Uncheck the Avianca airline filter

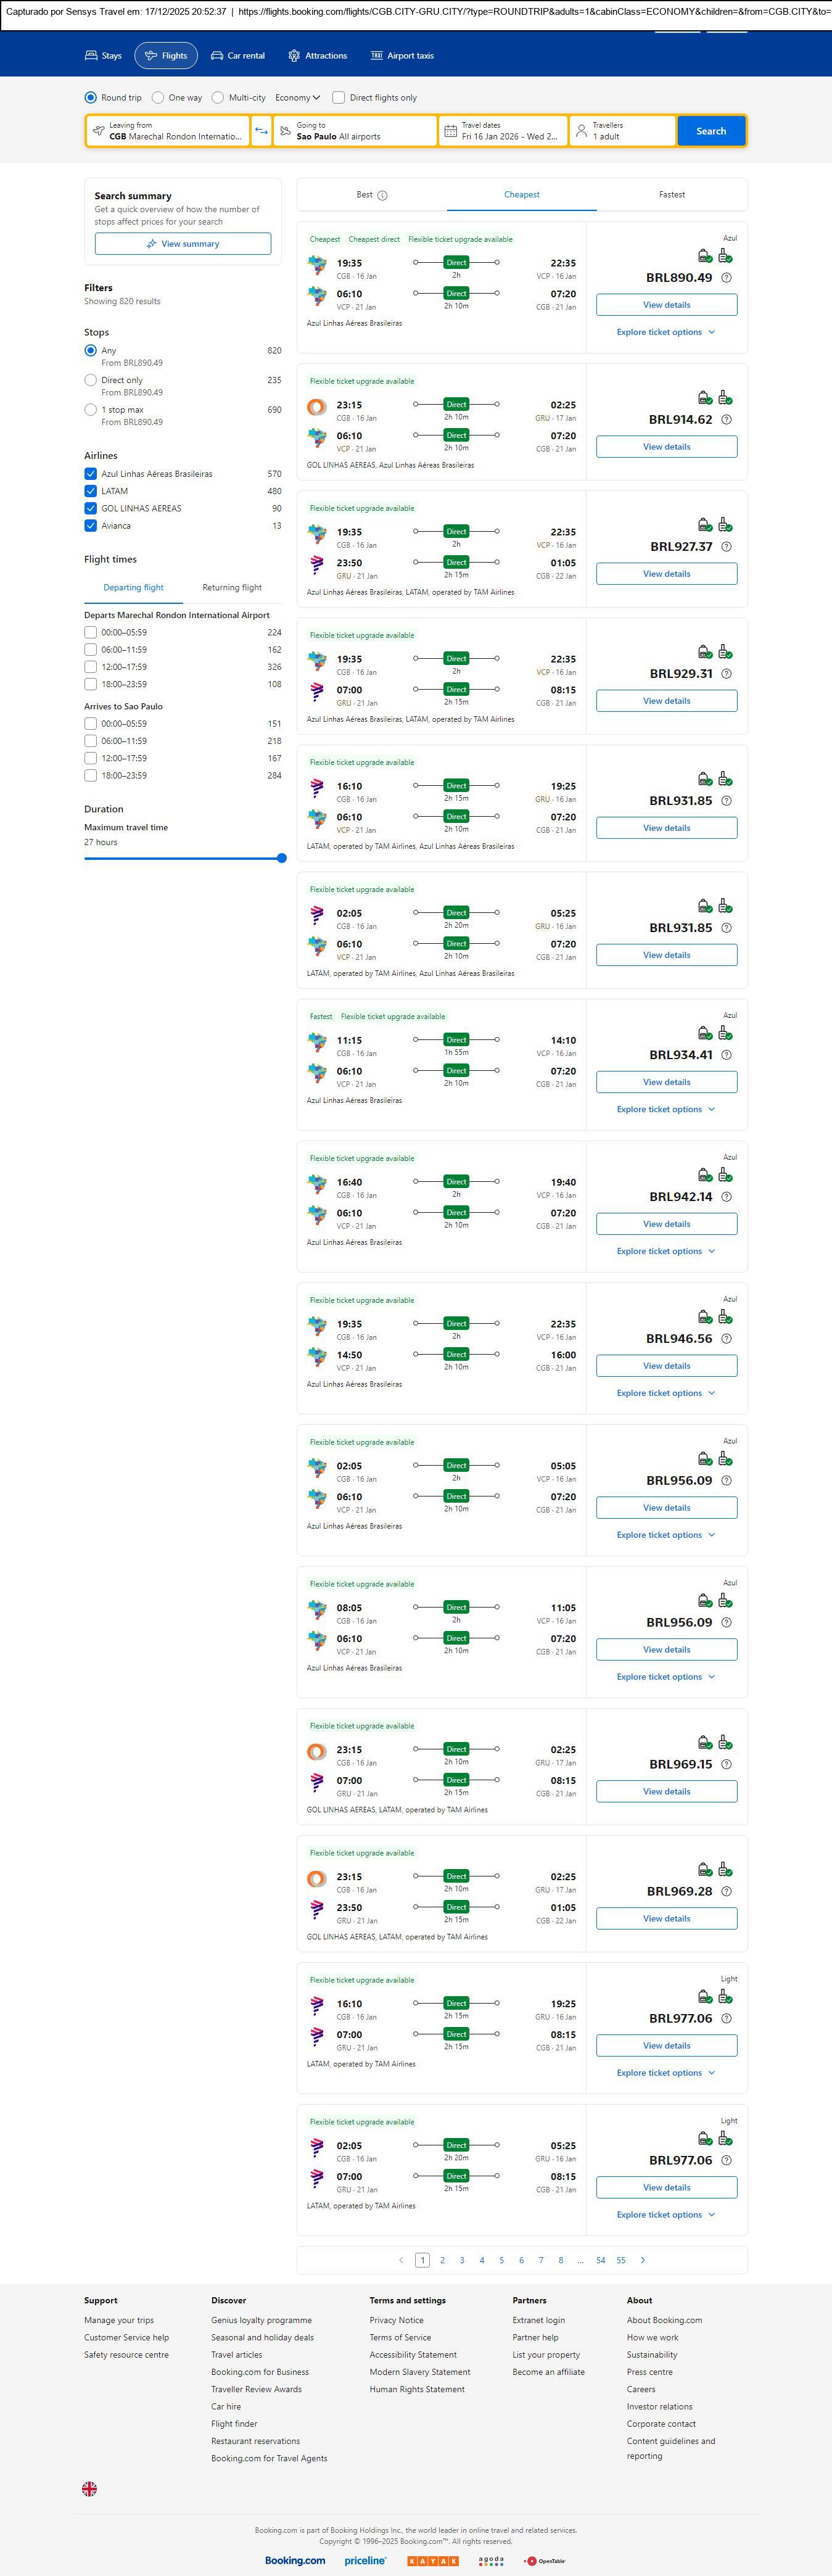tap(91, 526)
